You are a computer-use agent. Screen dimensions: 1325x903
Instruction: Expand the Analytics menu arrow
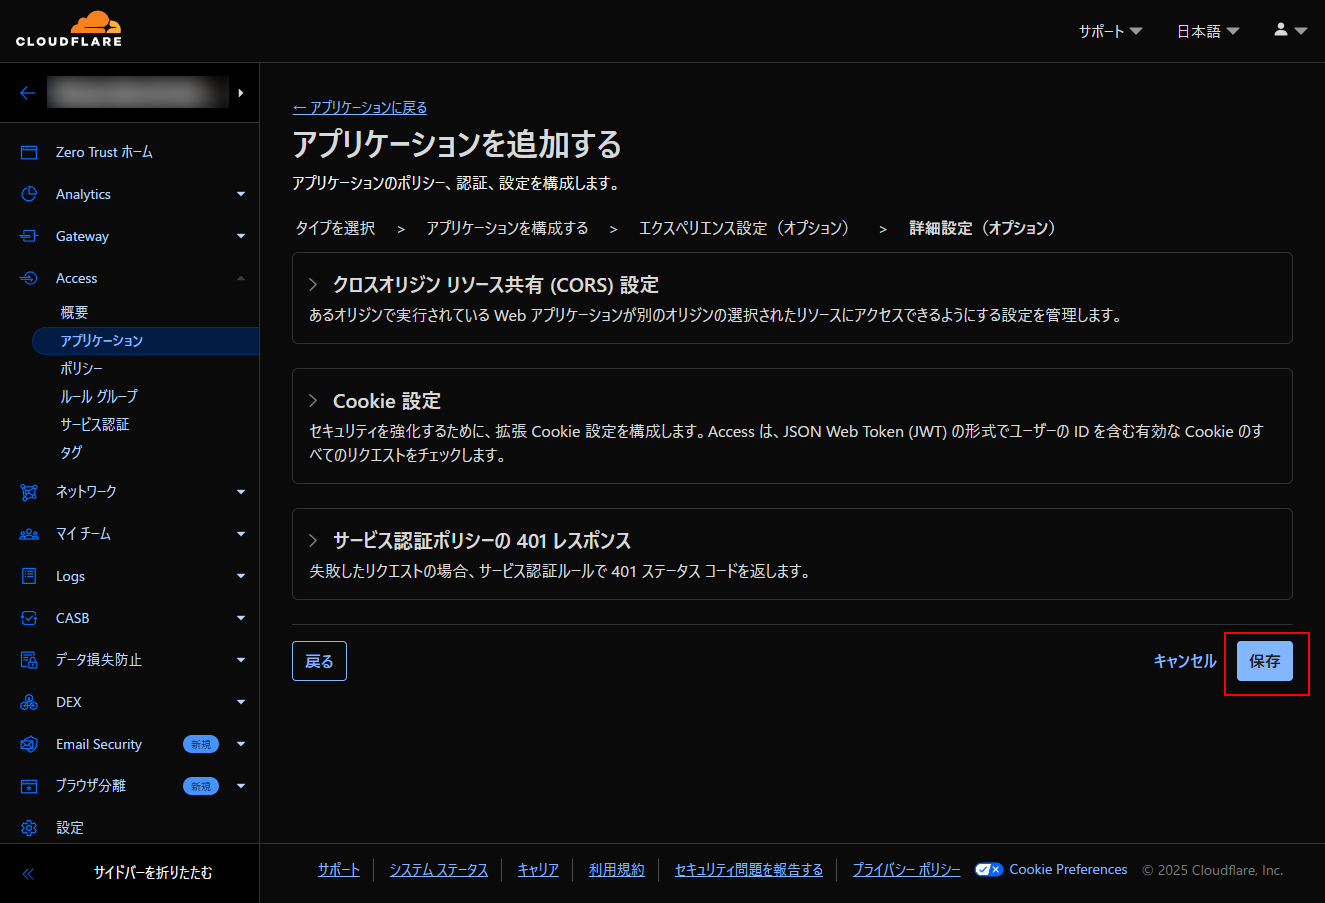coord(241,194)
